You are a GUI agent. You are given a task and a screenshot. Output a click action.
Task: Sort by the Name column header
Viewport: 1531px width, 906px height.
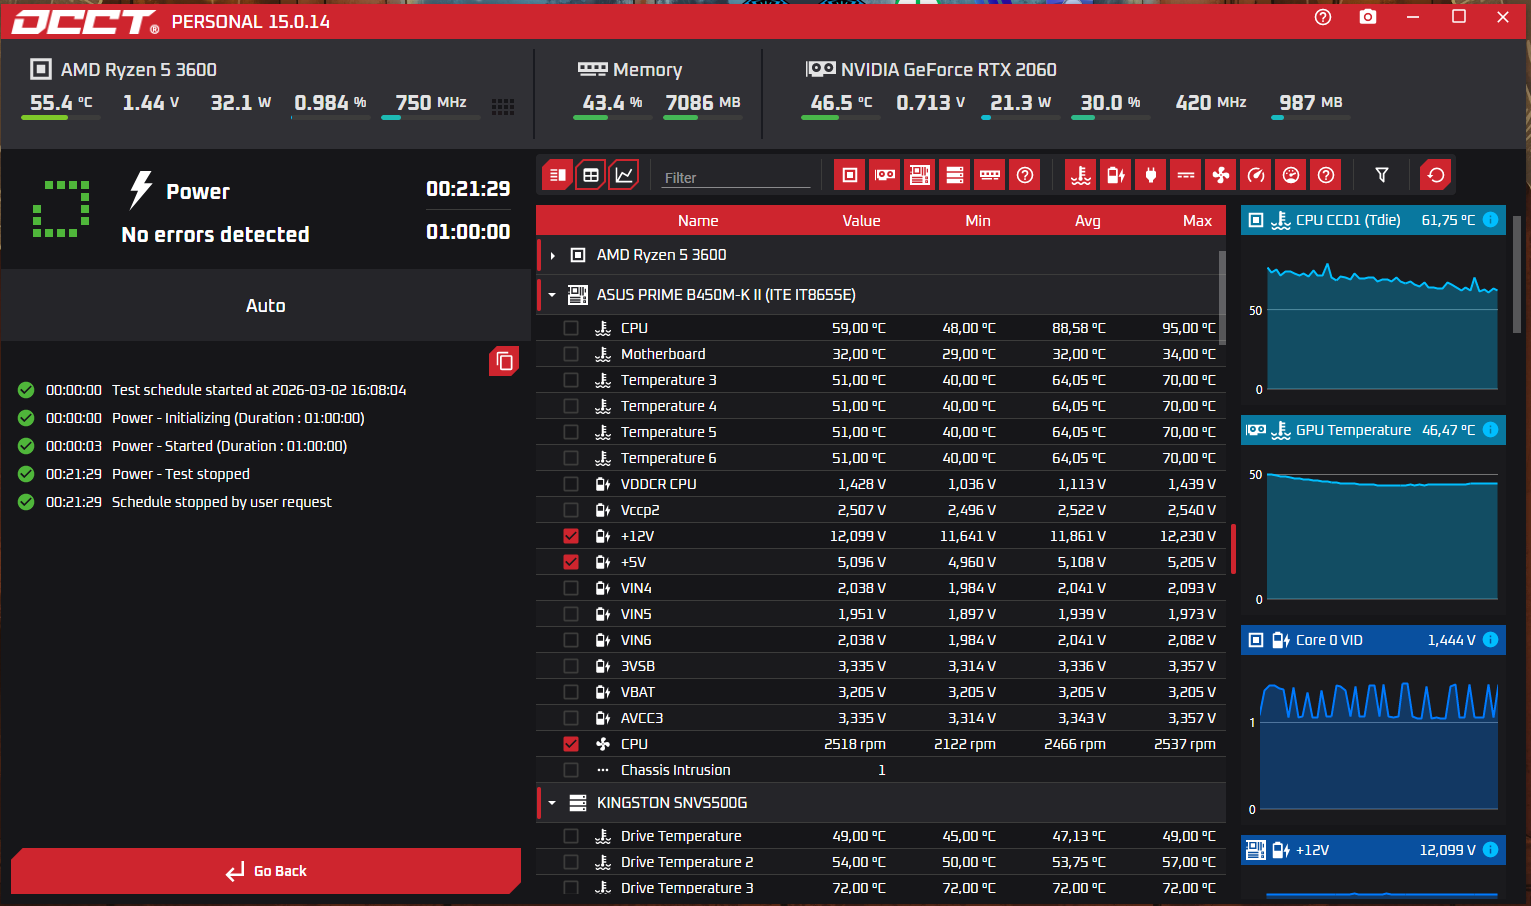coord(698,221)
